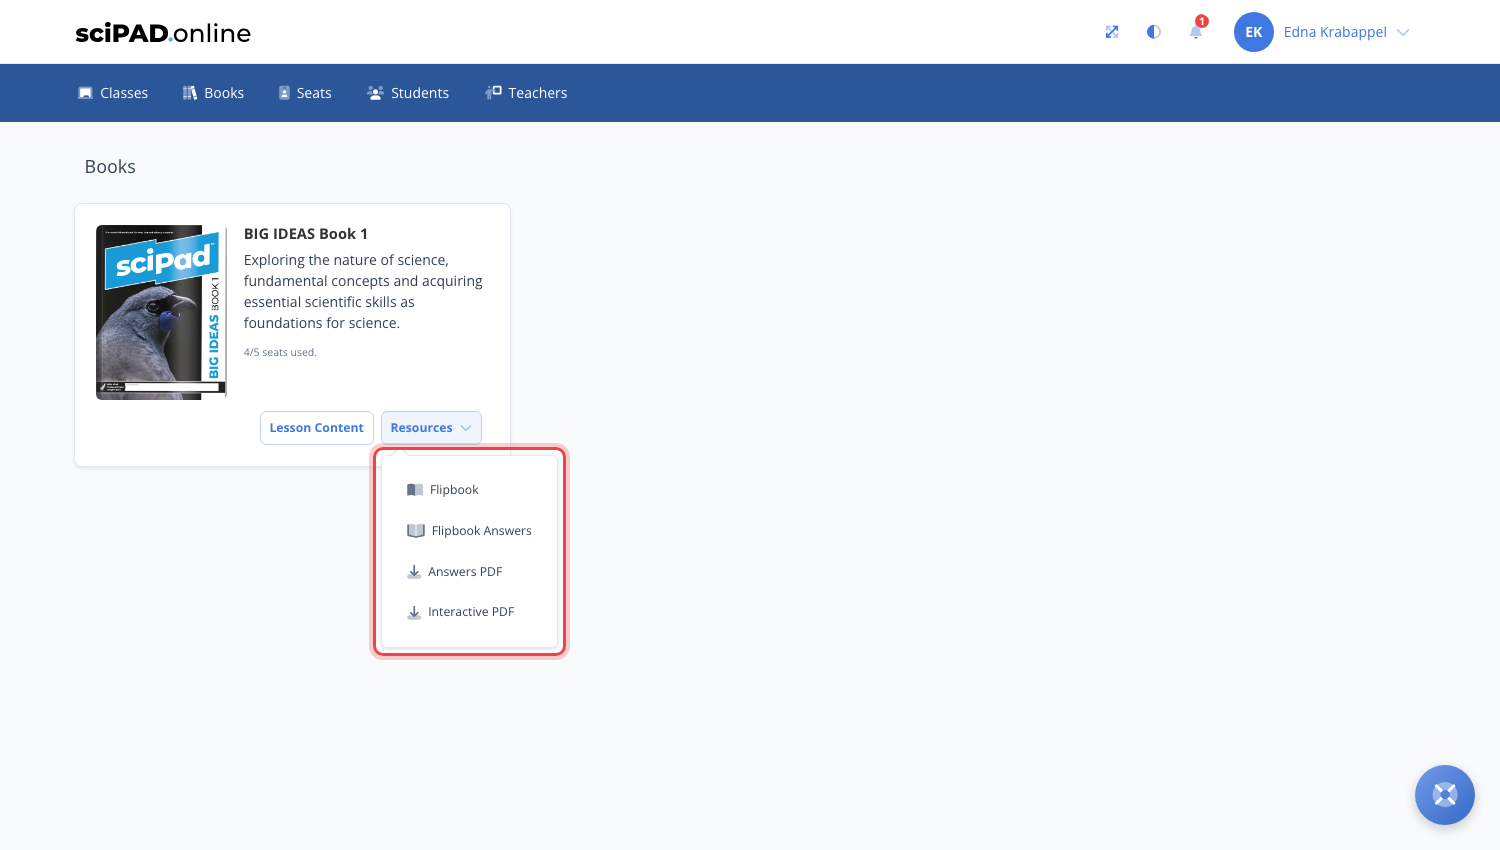Image resolution: width=1500 pixels, height=850 pixels.
Task: Download Answers PDF from Resources menu
Action: [455, 572]
